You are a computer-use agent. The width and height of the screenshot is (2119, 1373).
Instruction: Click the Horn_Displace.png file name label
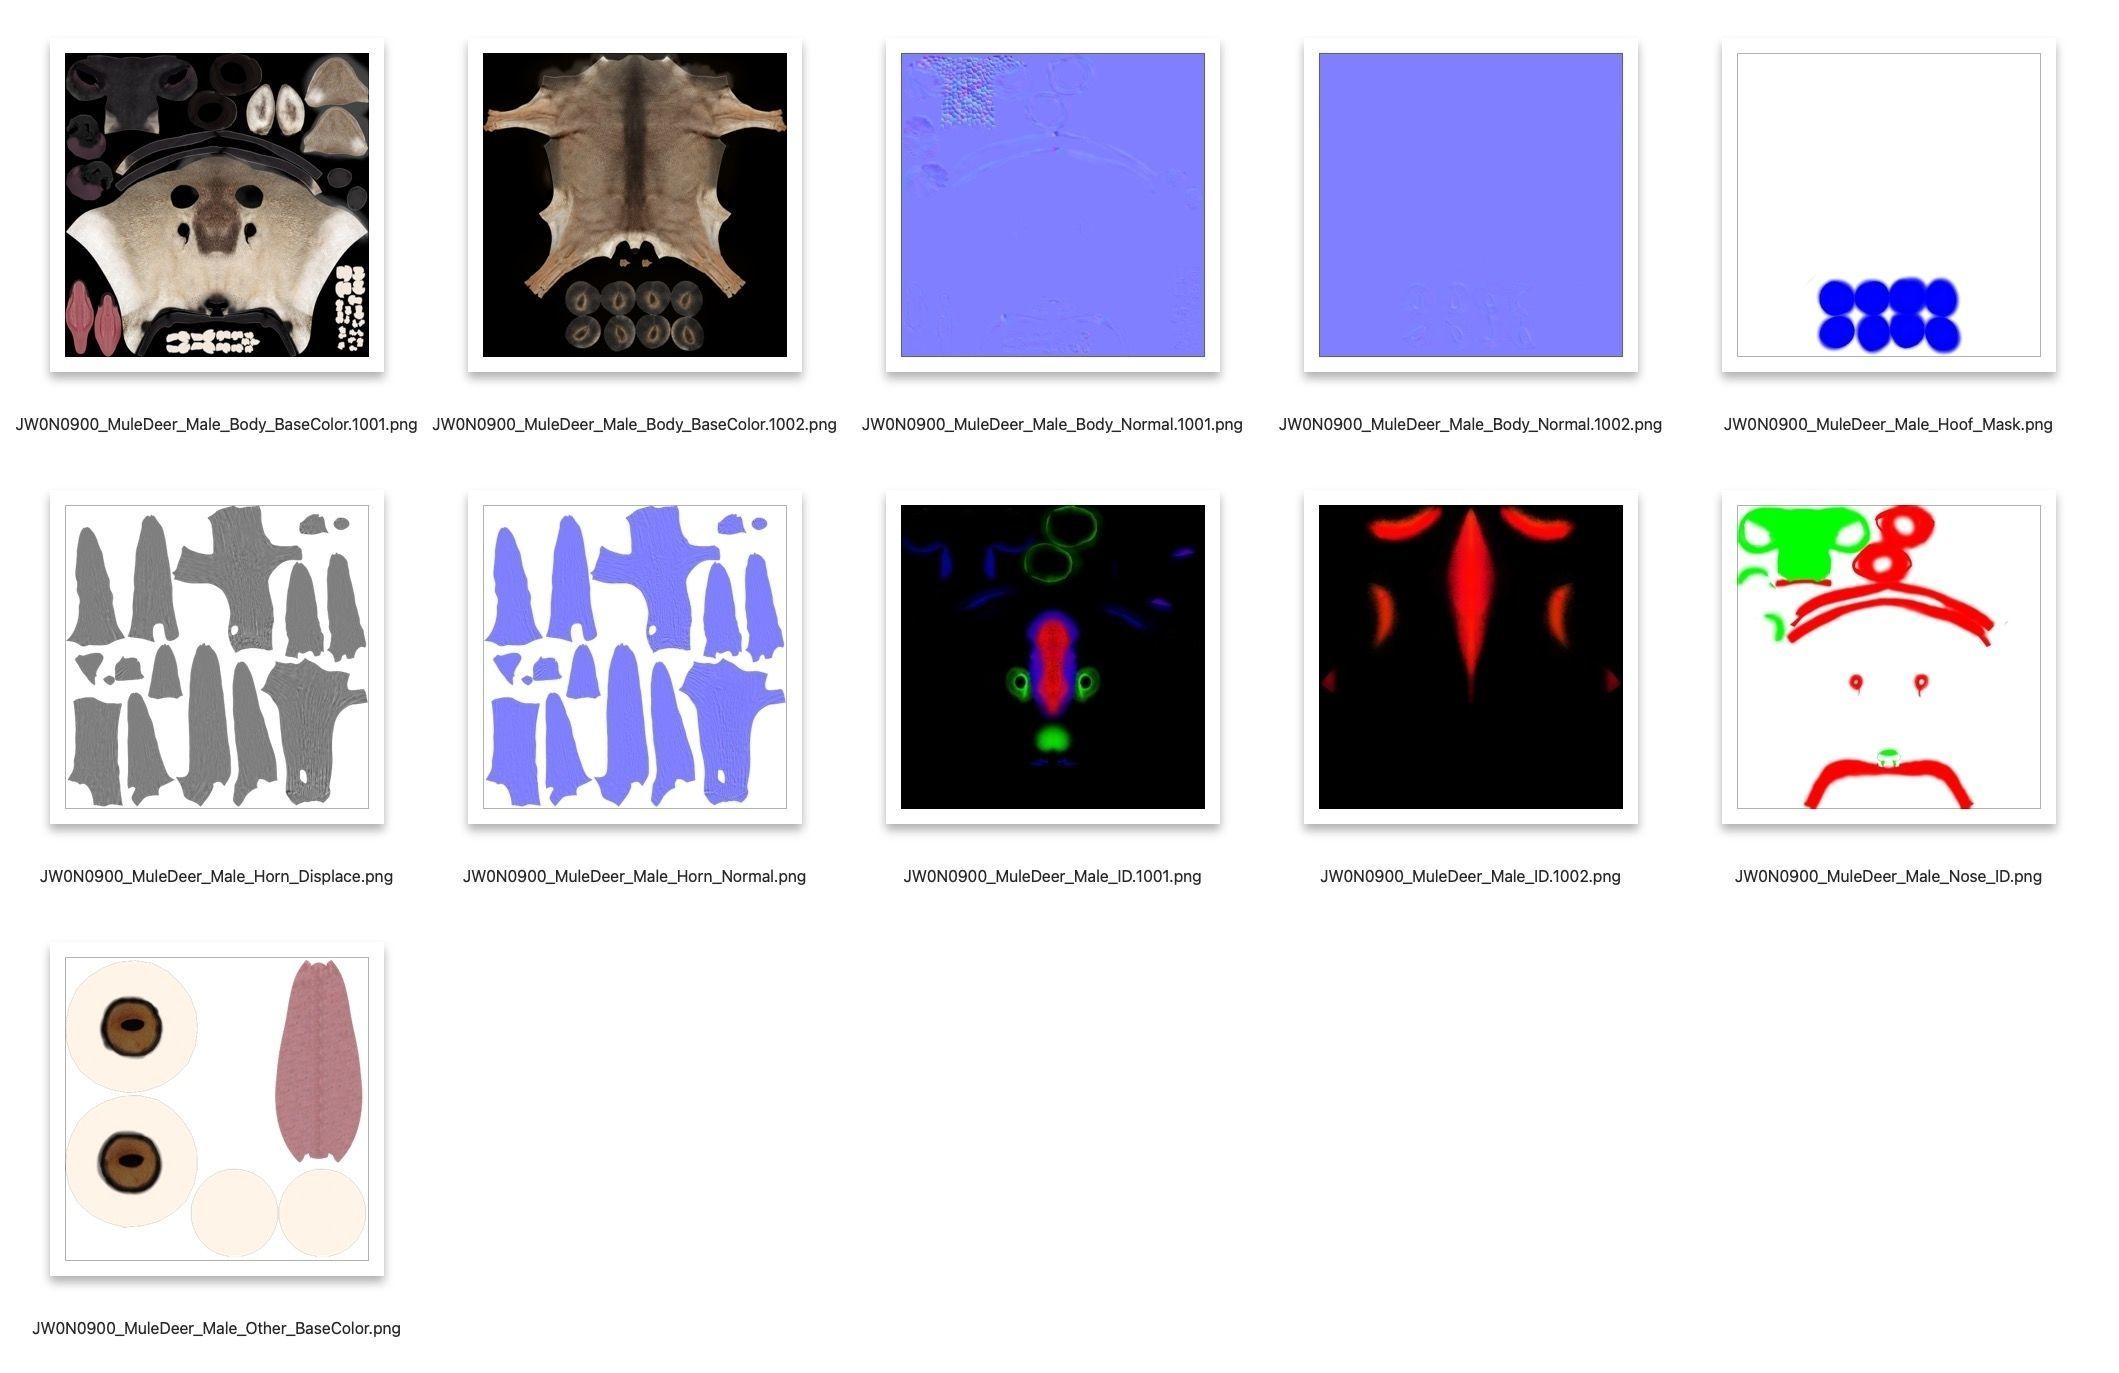click(x=216, y=876)
